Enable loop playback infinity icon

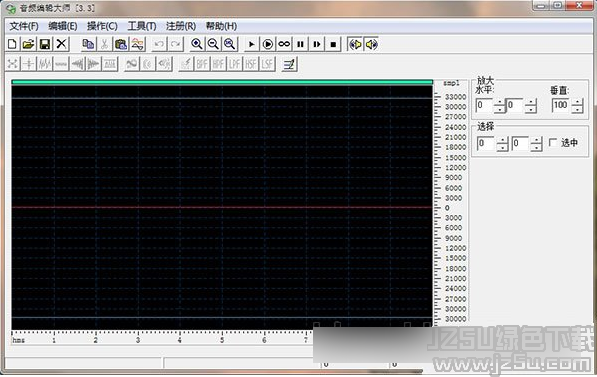tap(284, 44)
